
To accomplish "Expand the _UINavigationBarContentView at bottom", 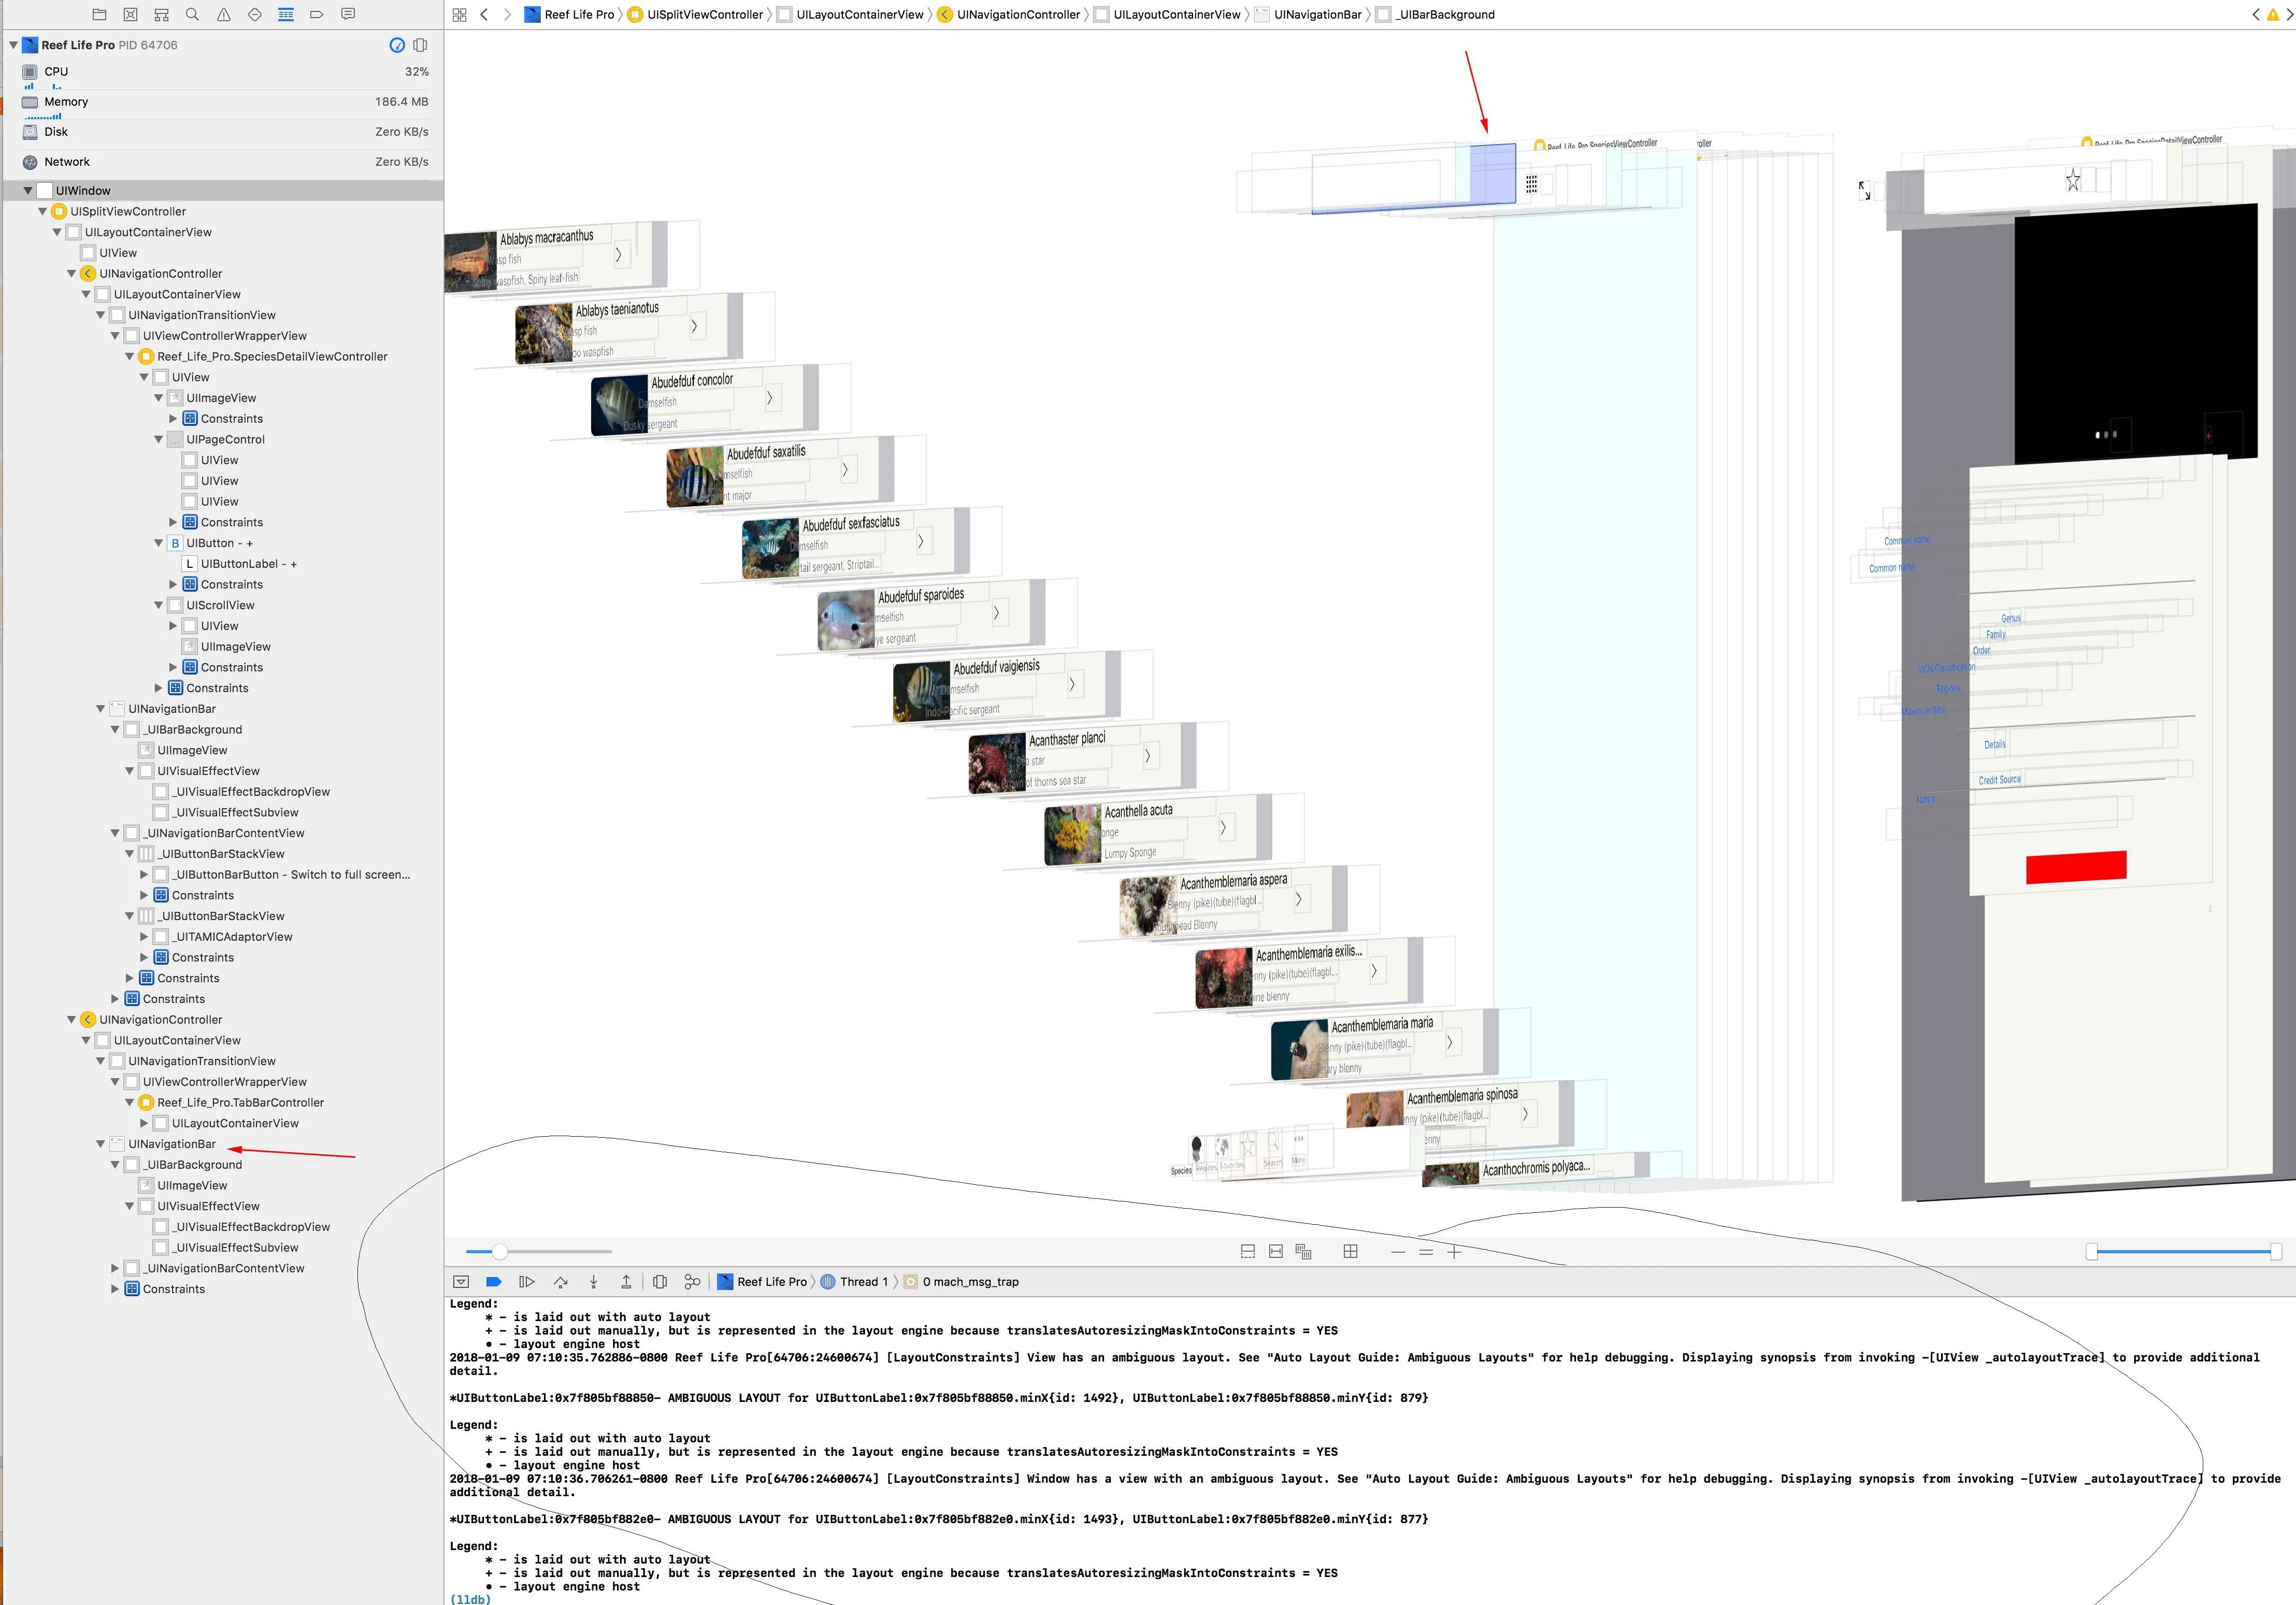I will (115, 1268).
